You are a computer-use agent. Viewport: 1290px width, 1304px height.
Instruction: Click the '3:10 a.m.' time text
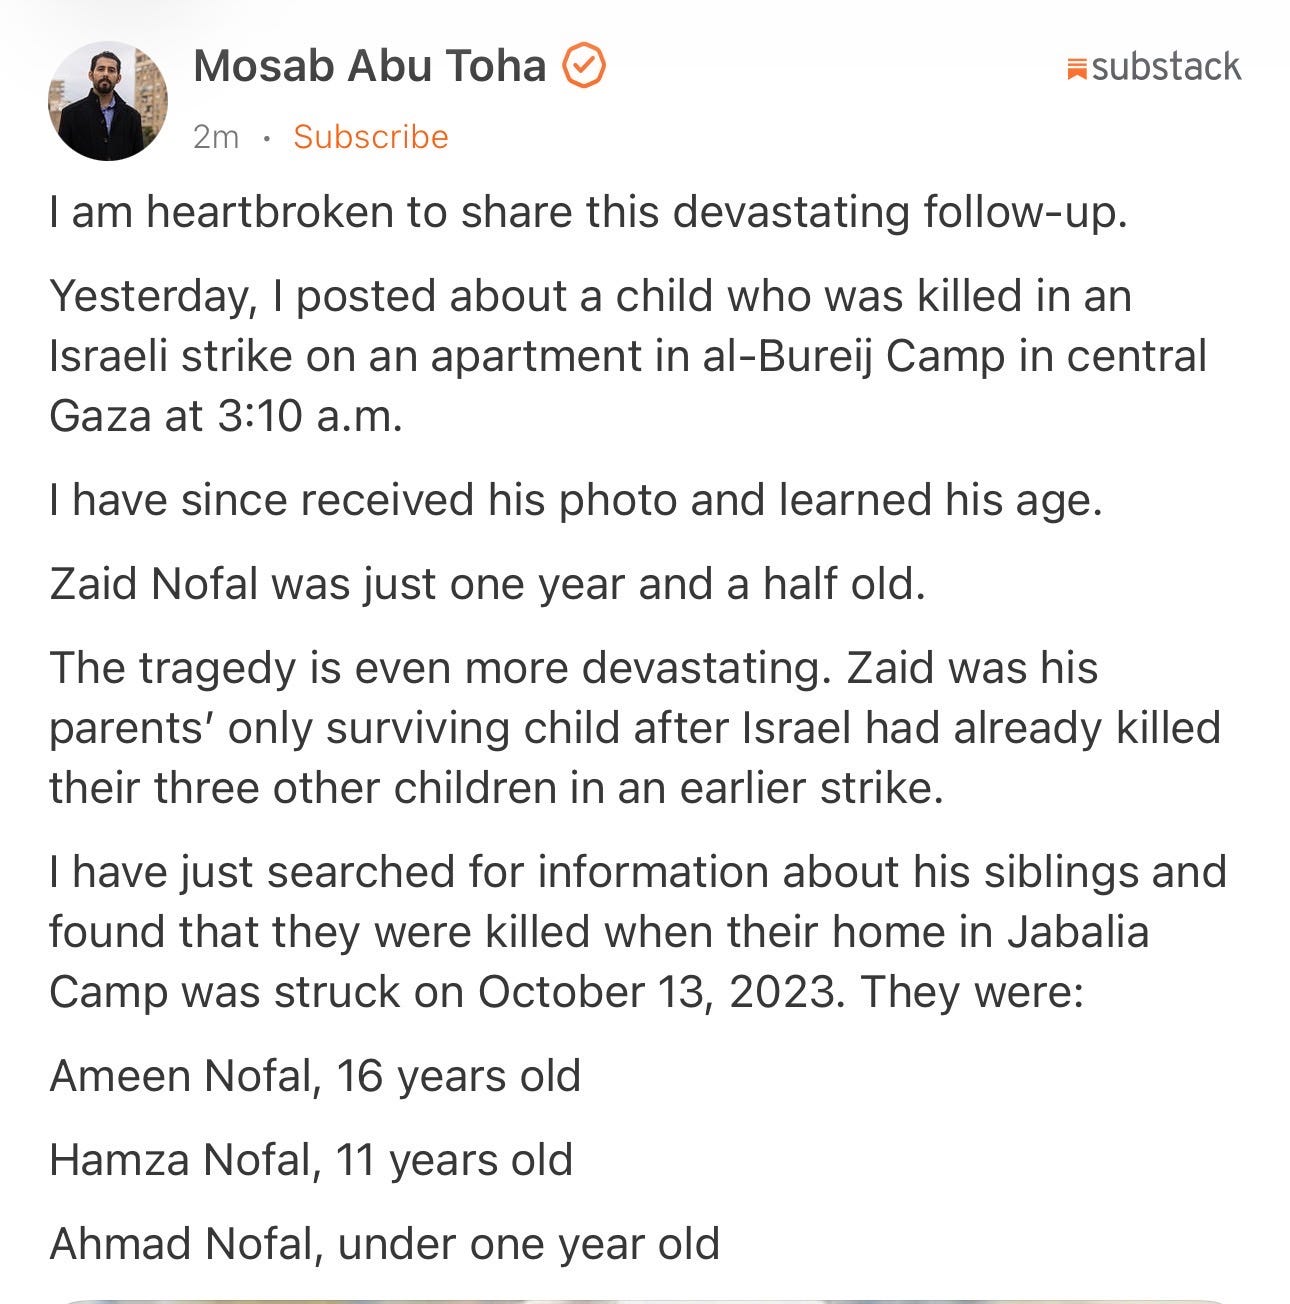pyautogui.click(x=310, y=416)
